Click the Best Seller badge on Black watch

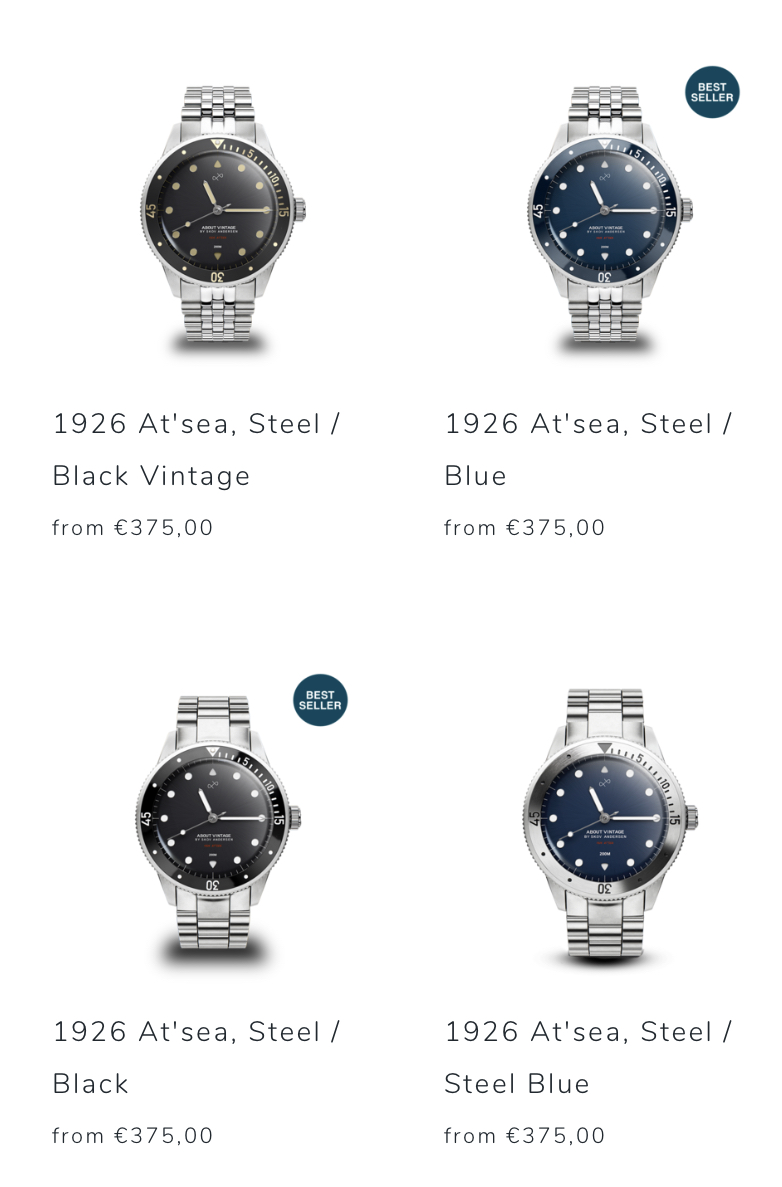click(320, 700)
